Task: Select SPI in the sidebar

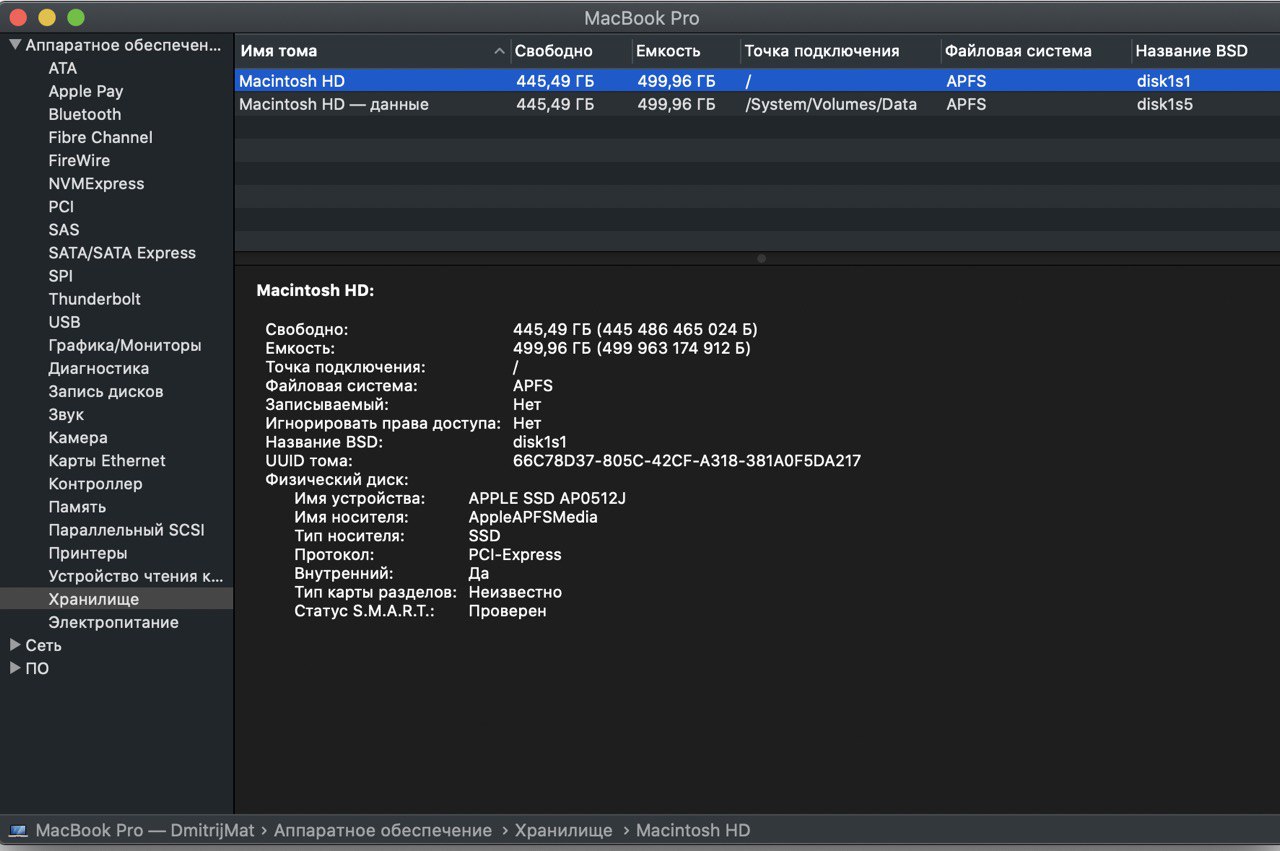Action: point(61,276)
